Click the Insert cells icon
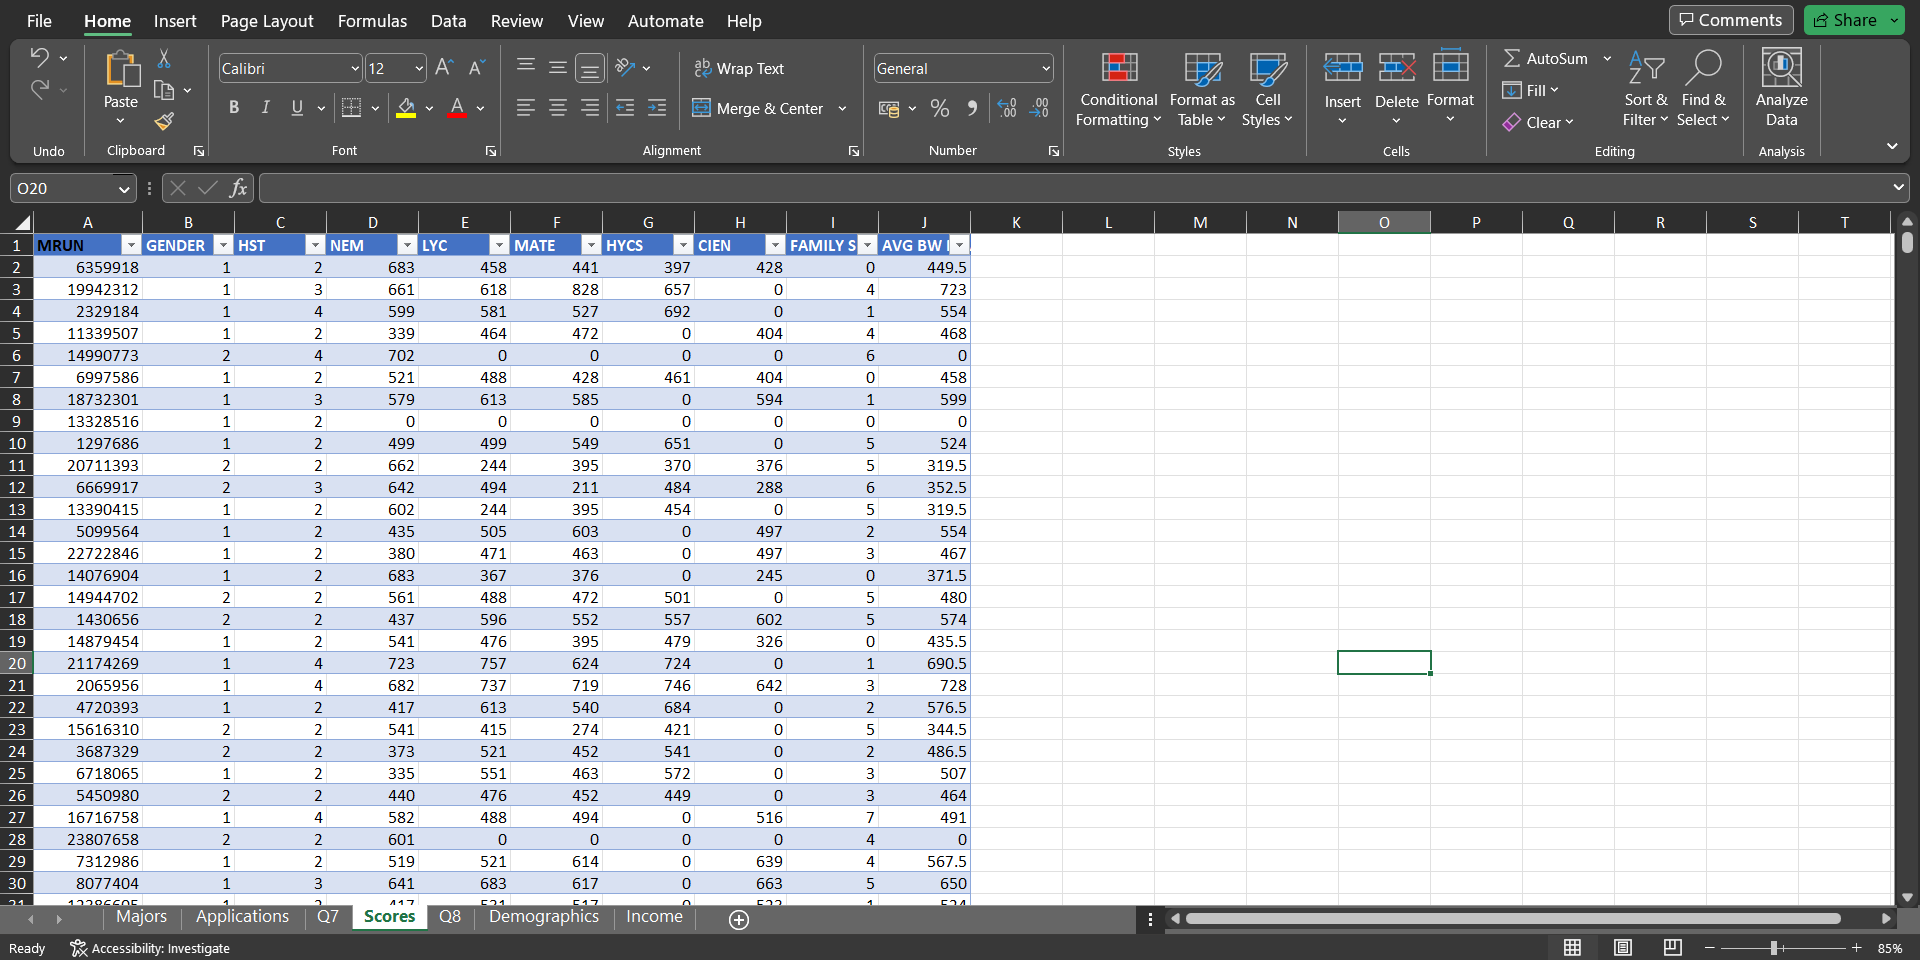Image resolution: width=1920 pixels, height=960 pixels. [x=1343, y=68]
